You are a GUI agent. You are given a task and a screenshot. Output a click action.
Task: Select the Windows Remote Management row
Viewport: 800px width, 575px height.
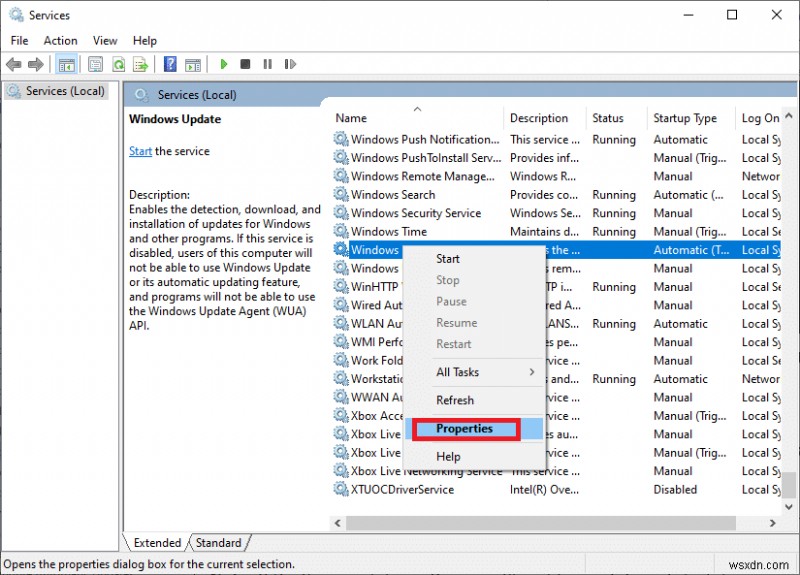(x=557, y=176)
